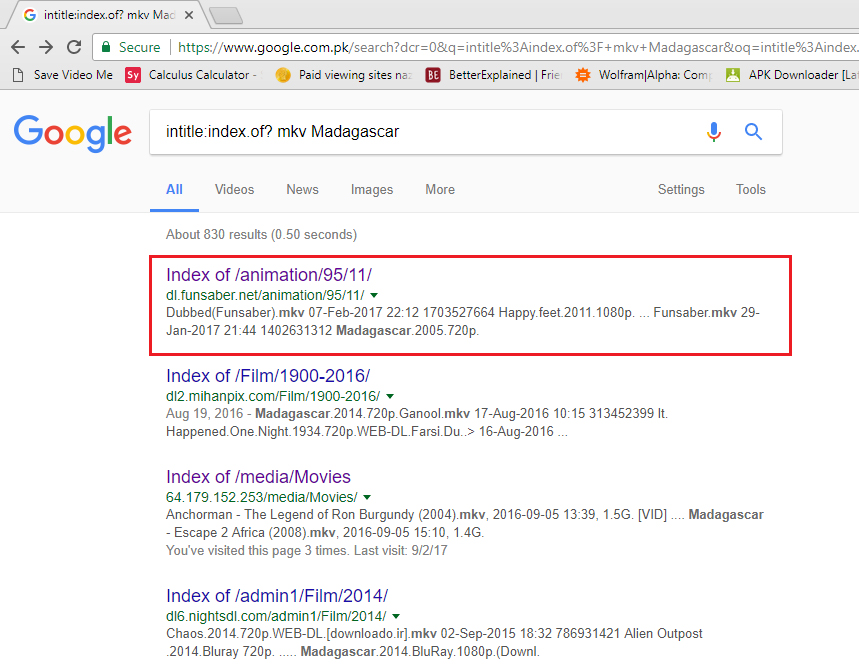Click the address bar URL text

[x=518, y=48]
